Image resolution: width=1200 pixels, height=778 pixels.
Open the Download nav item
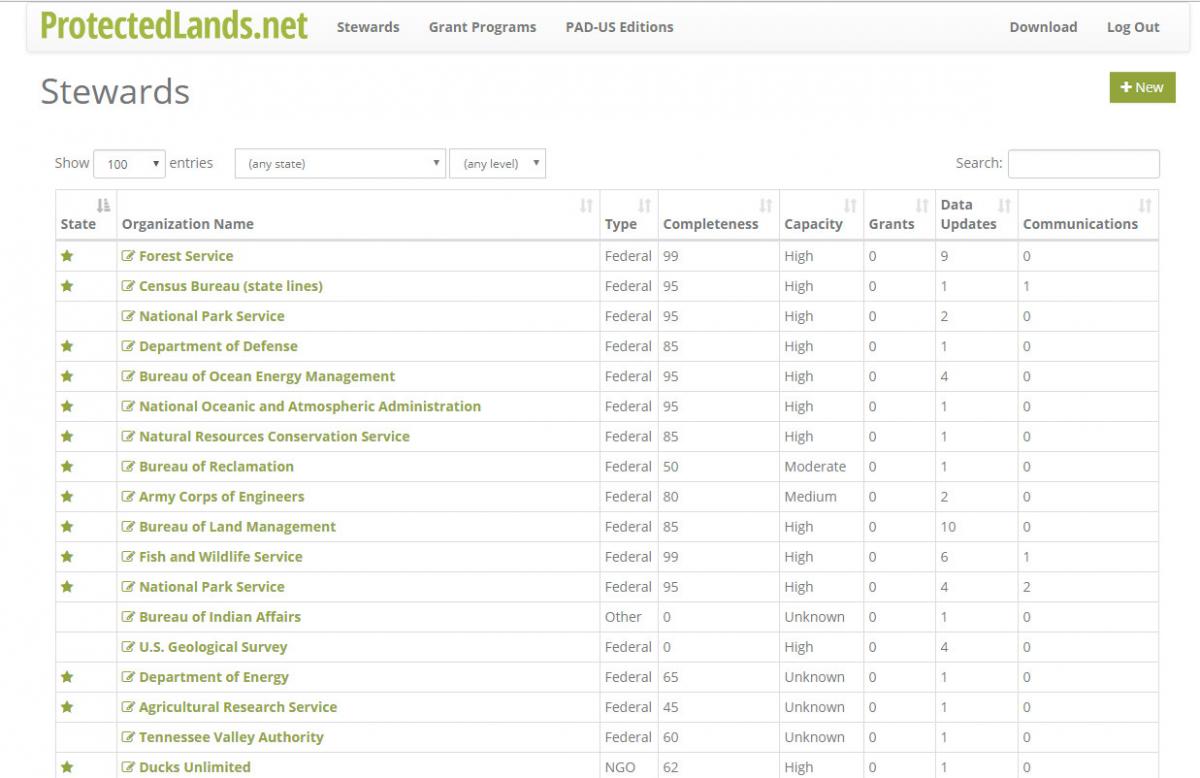tap(1043, 27)
